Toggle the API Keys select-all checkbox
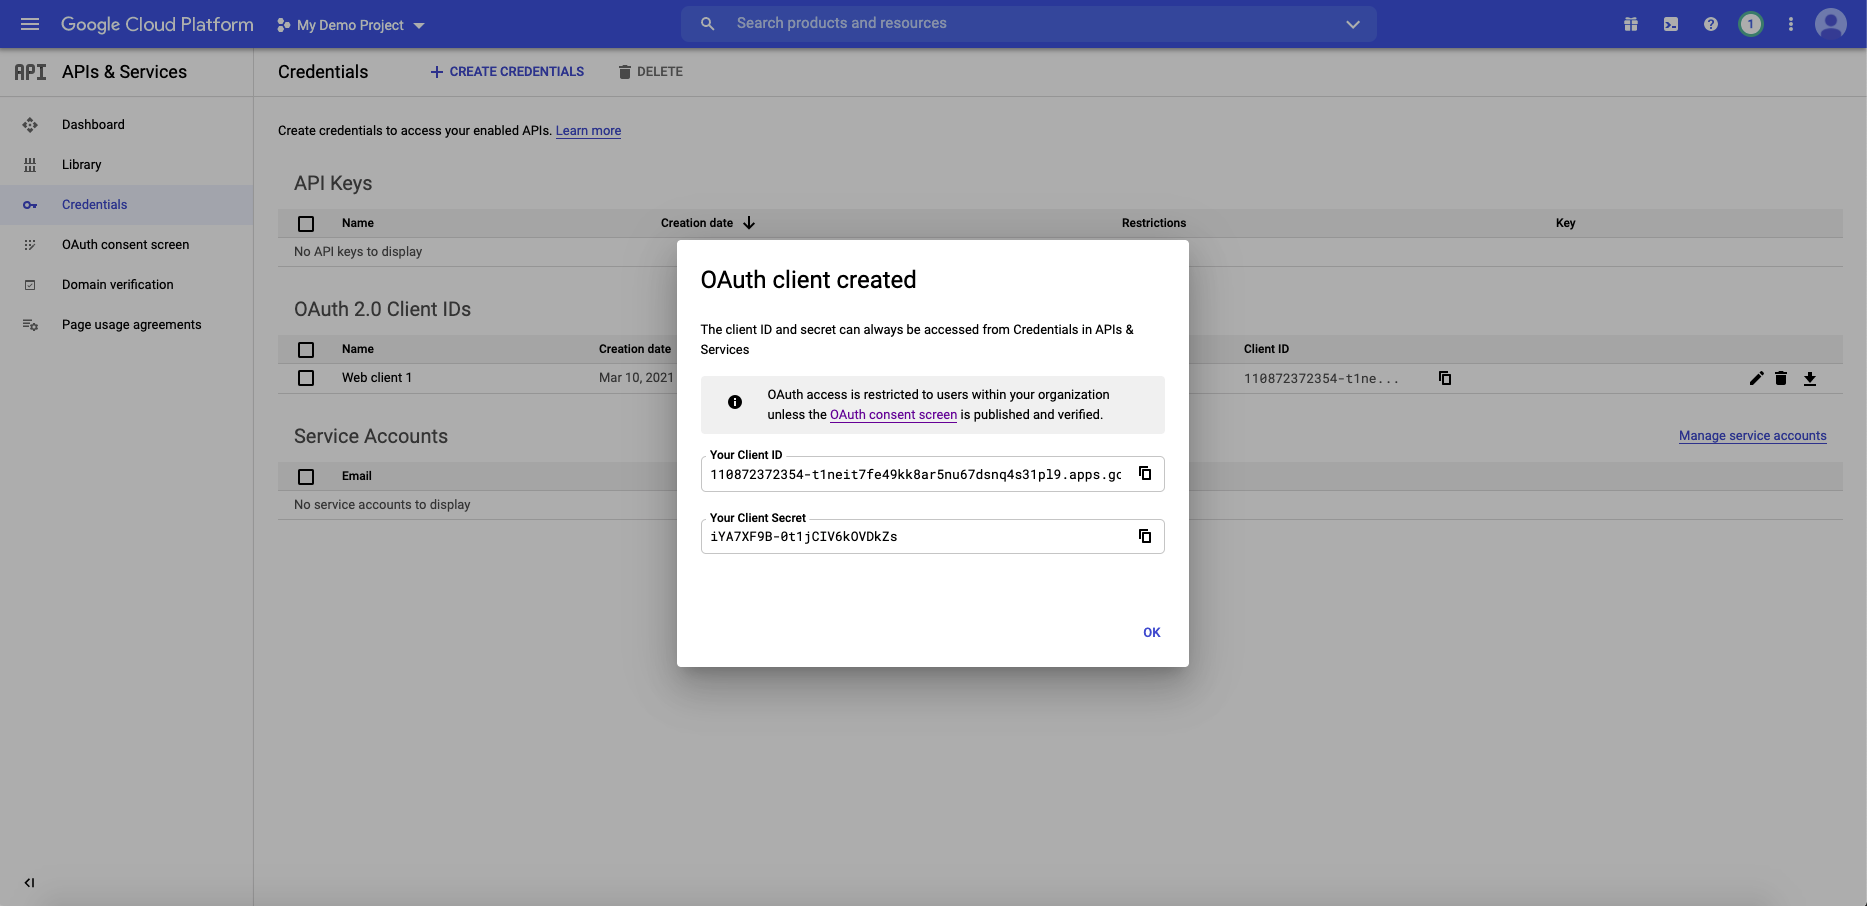Viewport: 1867px width, 906px height. 306,223
